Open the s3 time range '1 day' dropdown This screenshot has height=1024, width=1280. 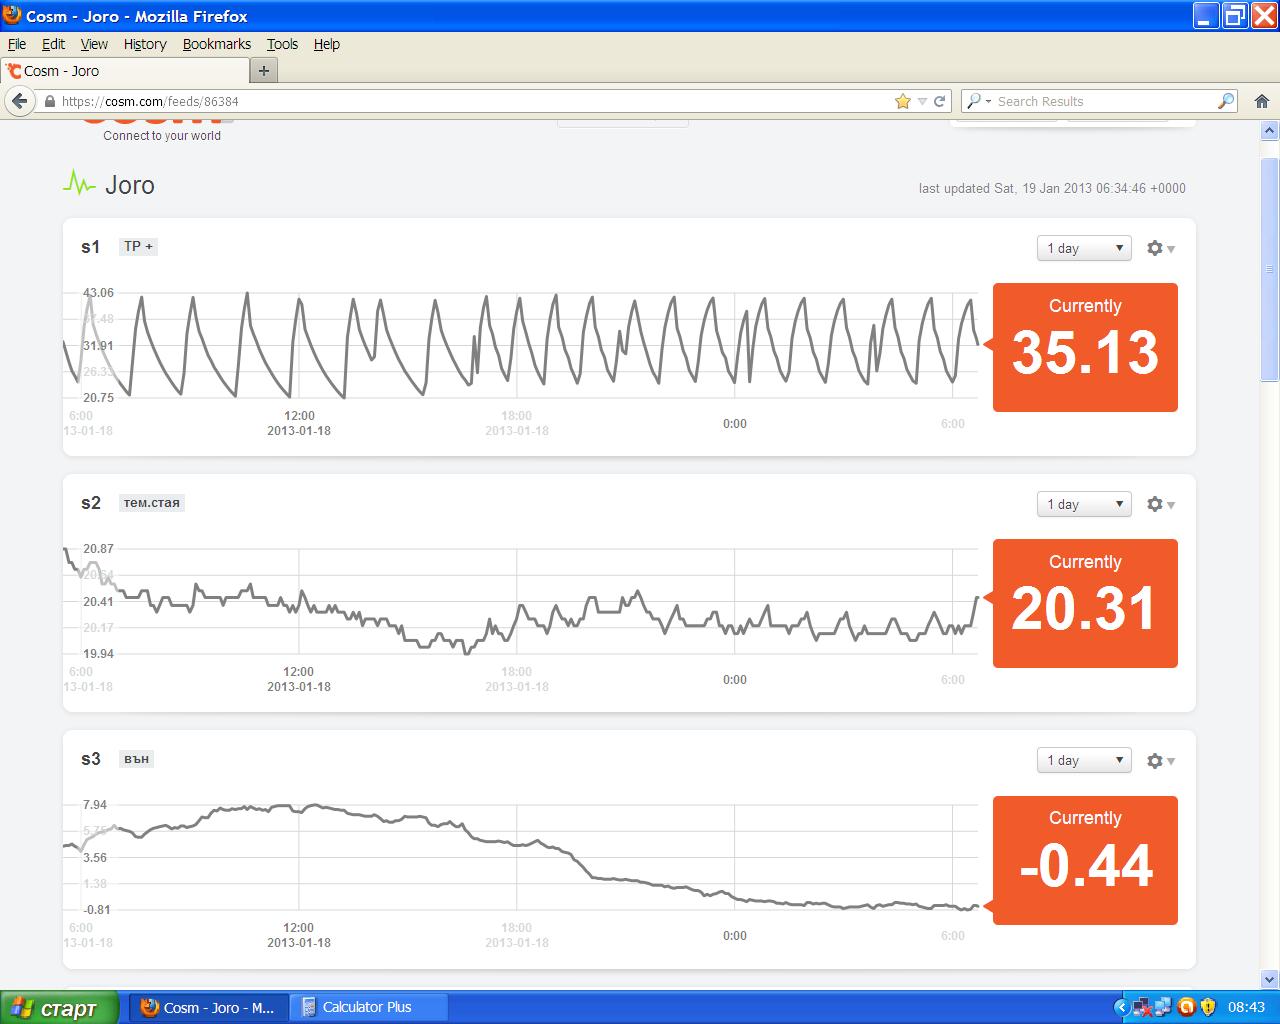(1084, 761)
